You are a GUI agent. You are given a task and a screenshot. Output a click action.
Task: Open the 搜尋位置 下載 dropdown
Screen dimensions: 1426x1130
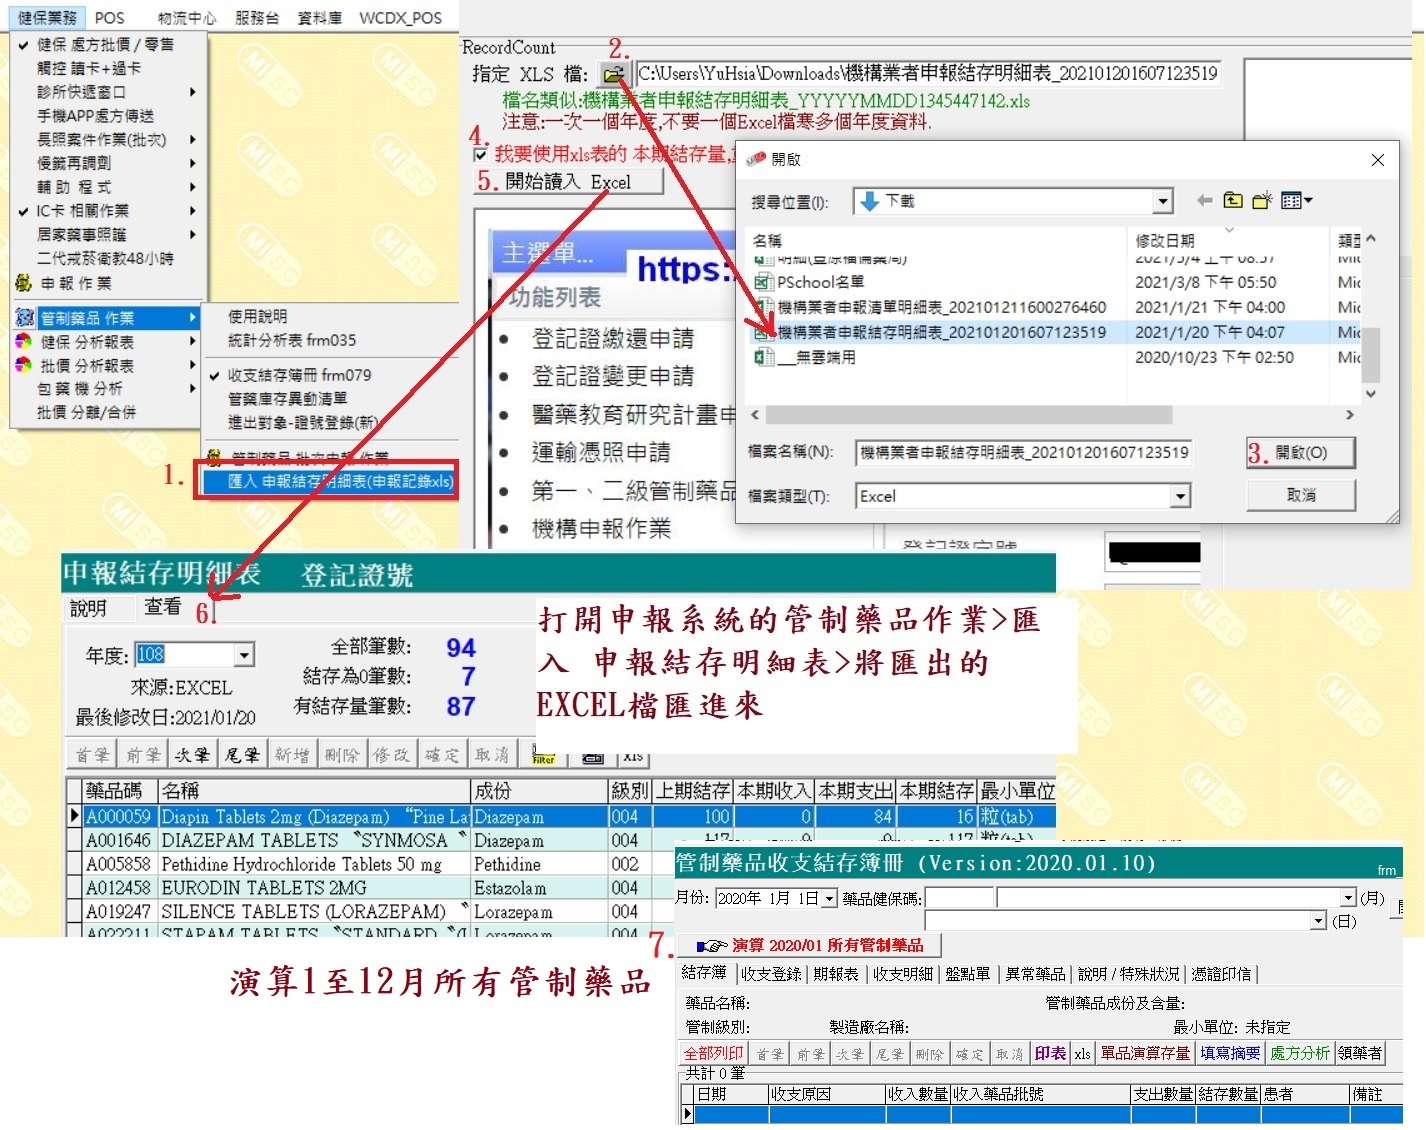(x=1162, y=202)
